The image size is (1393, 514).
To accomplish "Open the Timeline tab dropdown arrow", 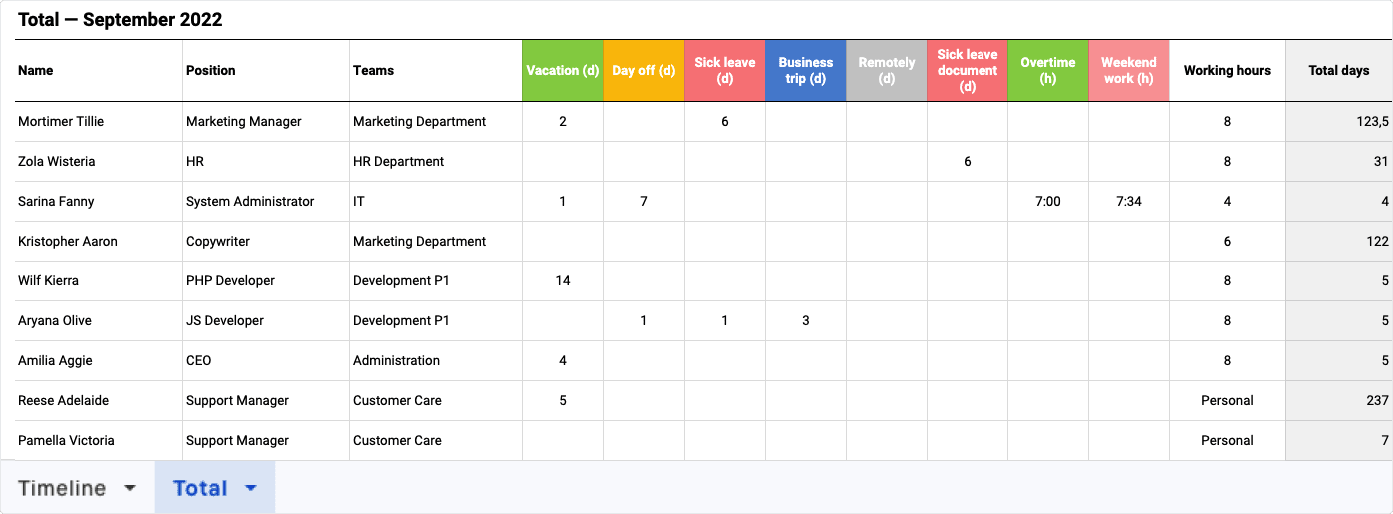I will click(129, 488).
